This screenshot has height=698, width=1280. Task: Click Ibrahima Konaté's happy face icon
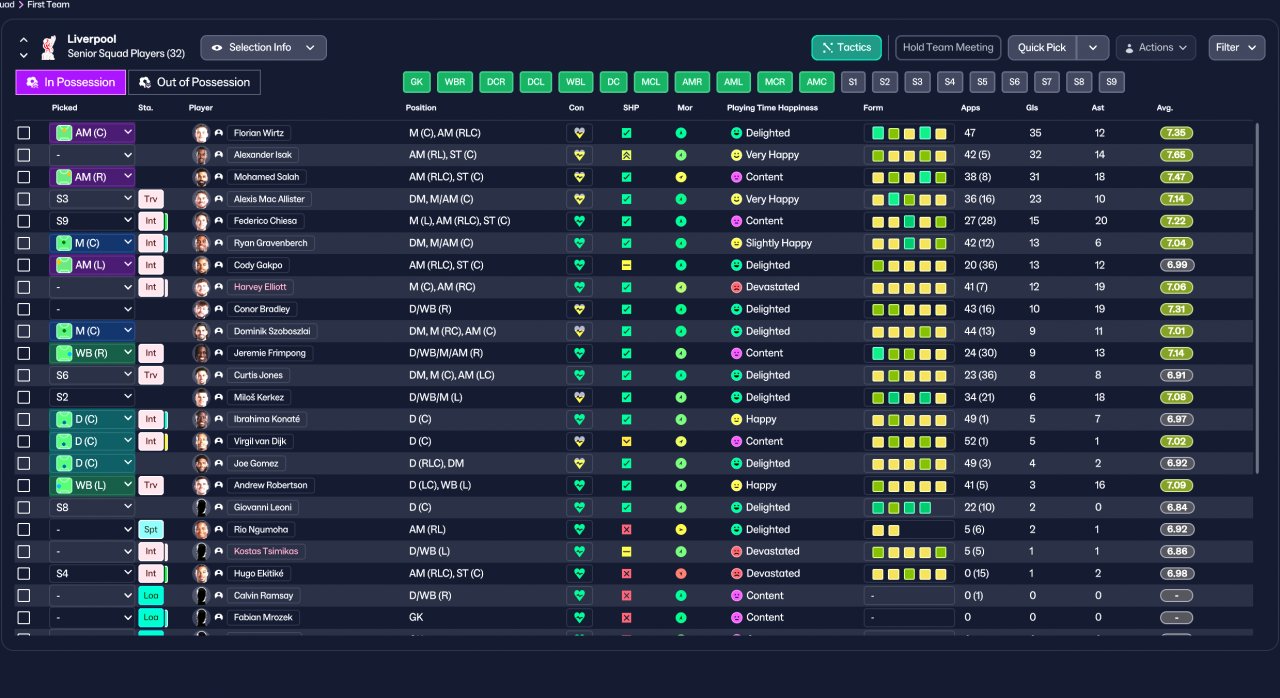736,419
